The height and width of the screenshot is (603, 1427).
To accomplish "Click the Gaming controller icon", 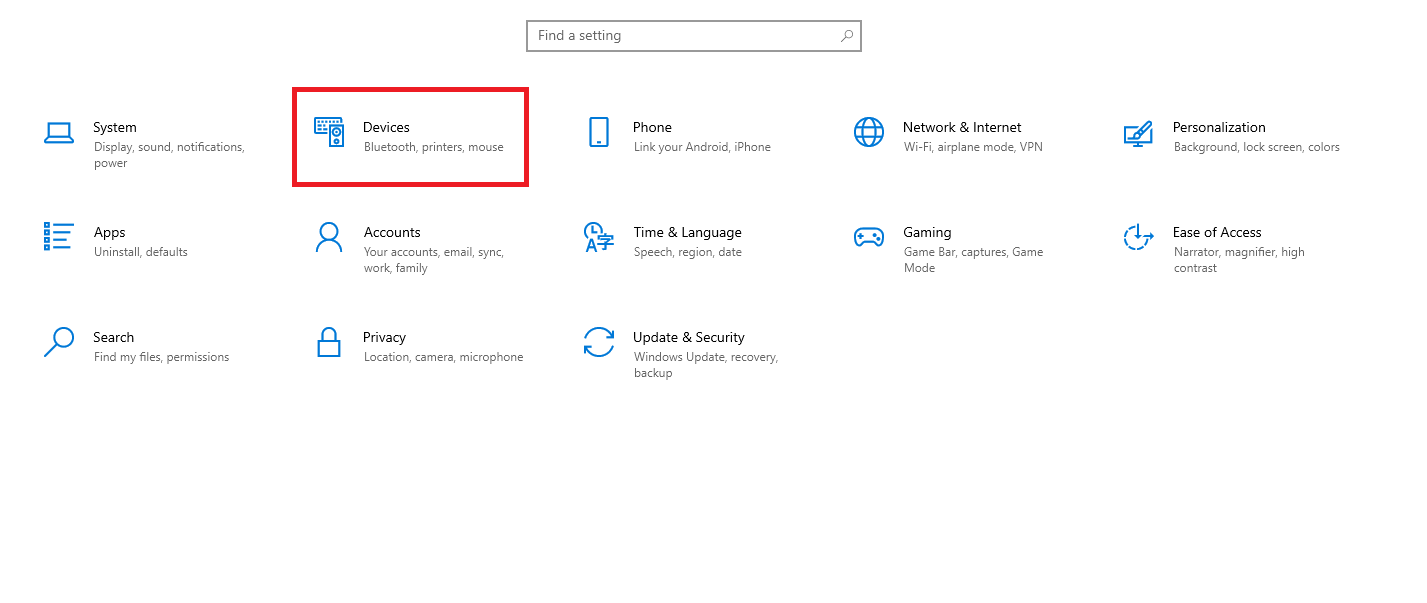I will (868, 237).
